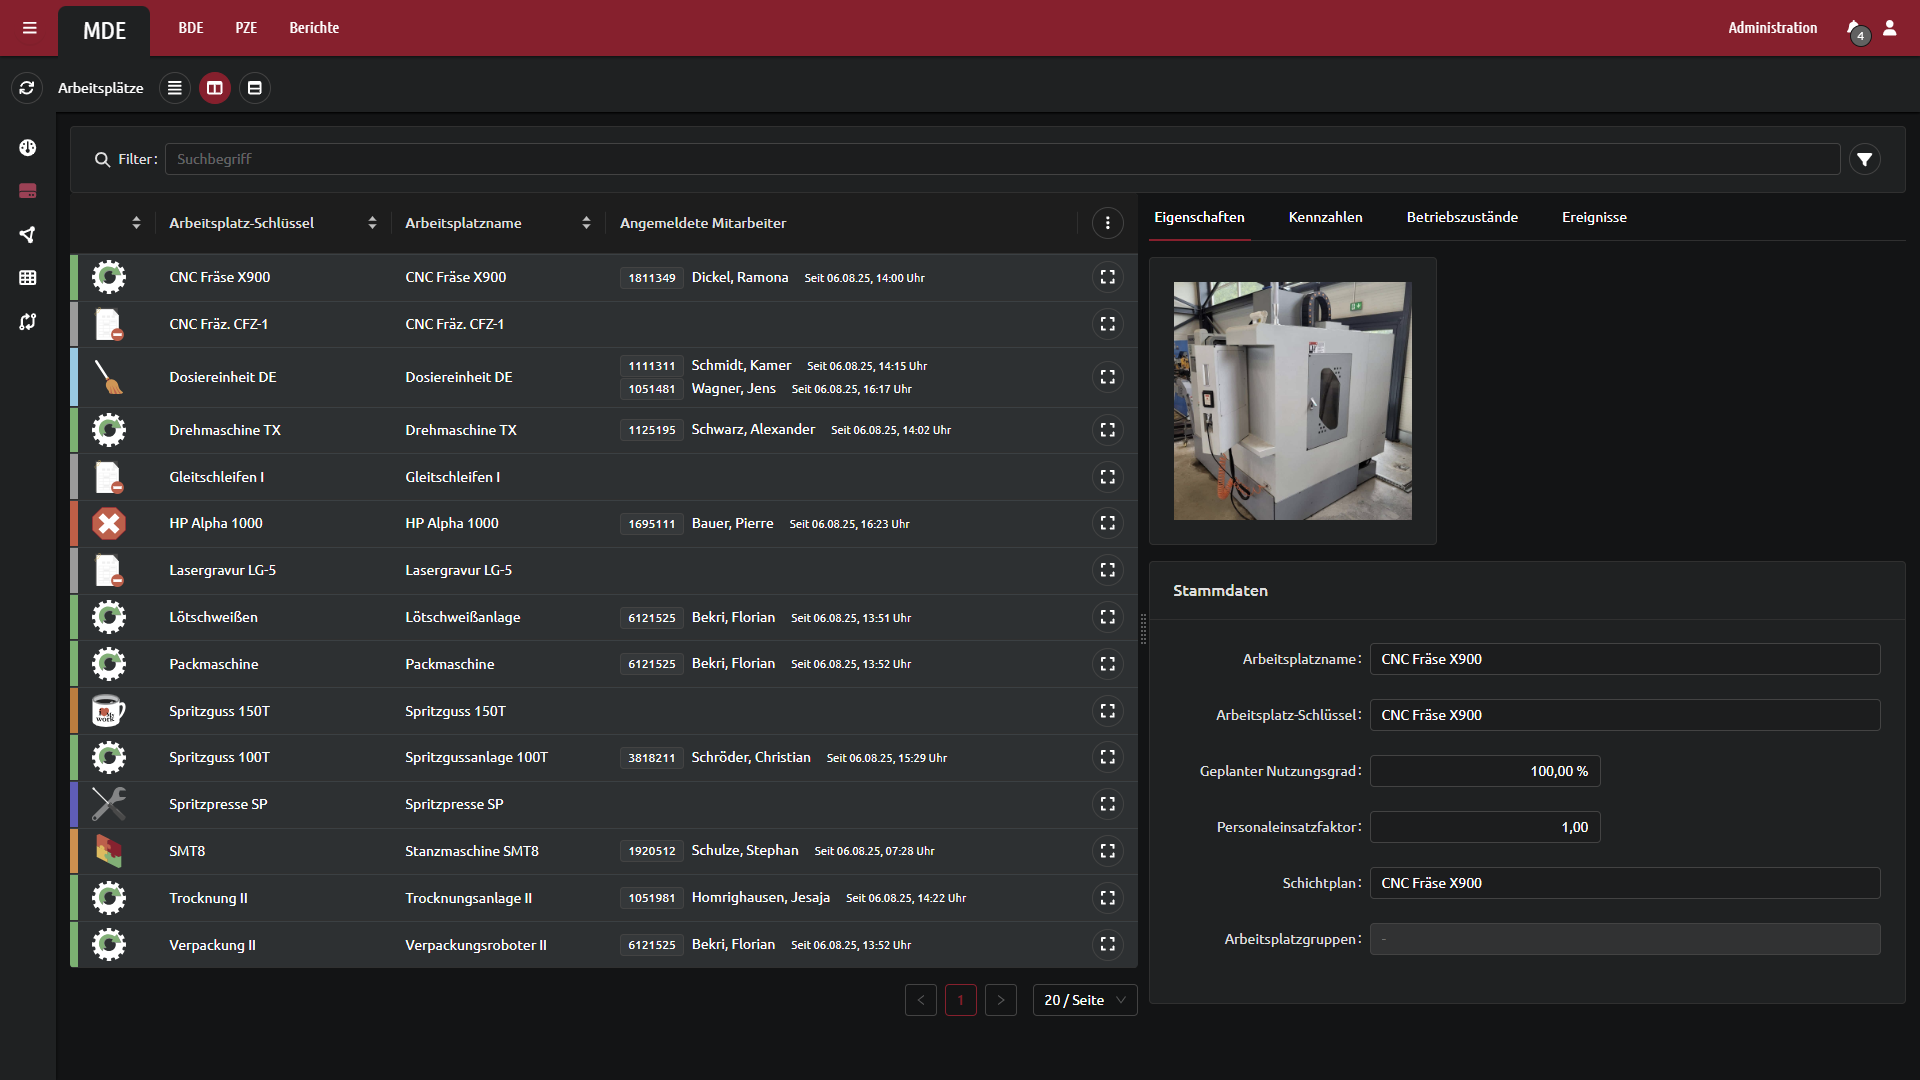Select stacked row view layout

click(255, 88)
